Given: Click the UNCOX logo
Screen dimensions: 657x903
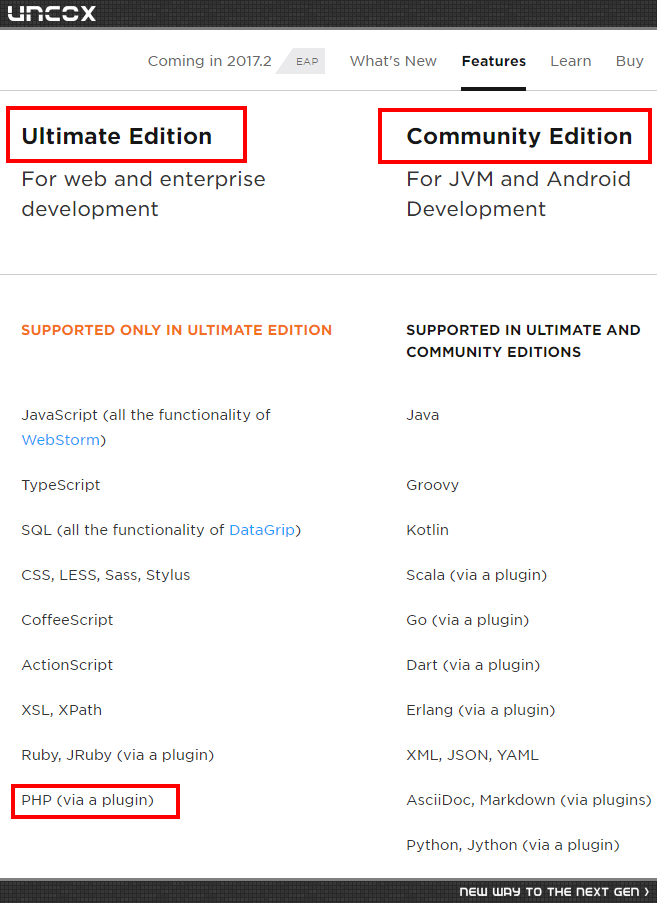Looking at the screenshot, I should click(51, 13).
